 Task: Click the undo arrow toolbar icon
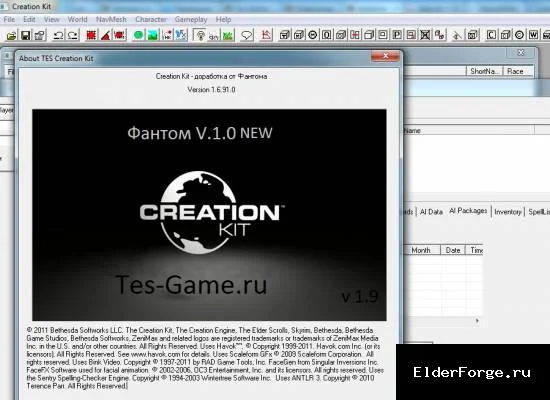tap(58, 35)
